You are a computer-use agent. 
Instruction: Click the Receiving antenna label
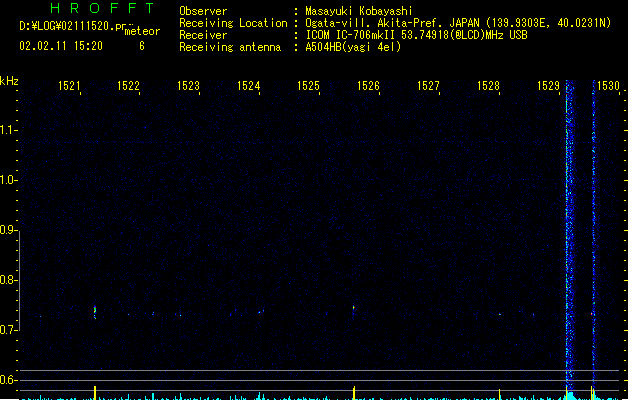coord(230,47)
